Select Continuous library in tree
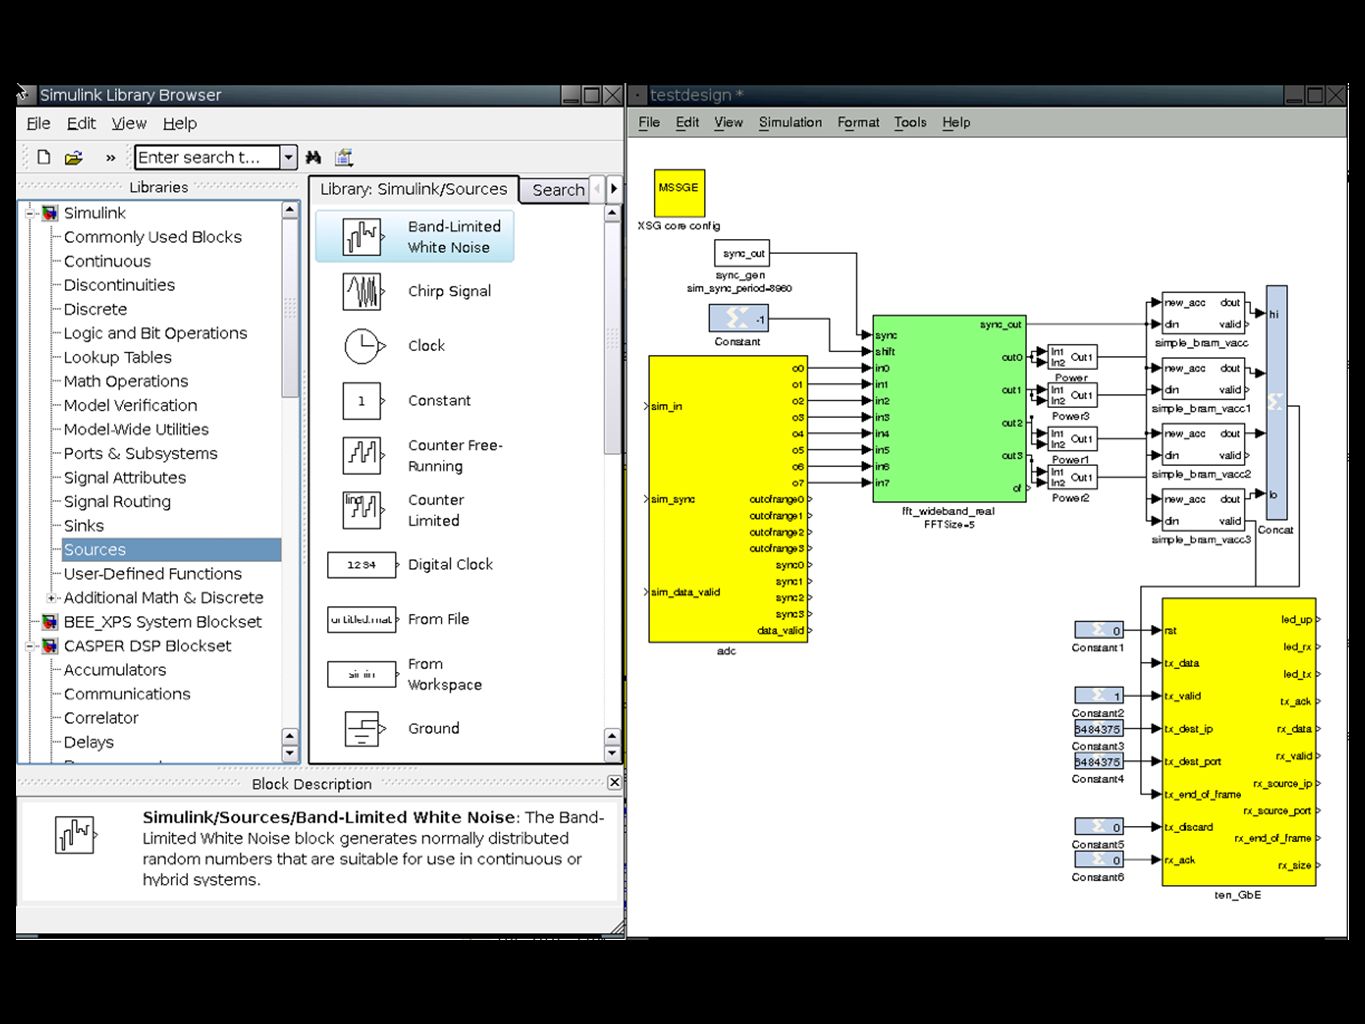This screenshot has width=1365, height=1024. point(107,261)
